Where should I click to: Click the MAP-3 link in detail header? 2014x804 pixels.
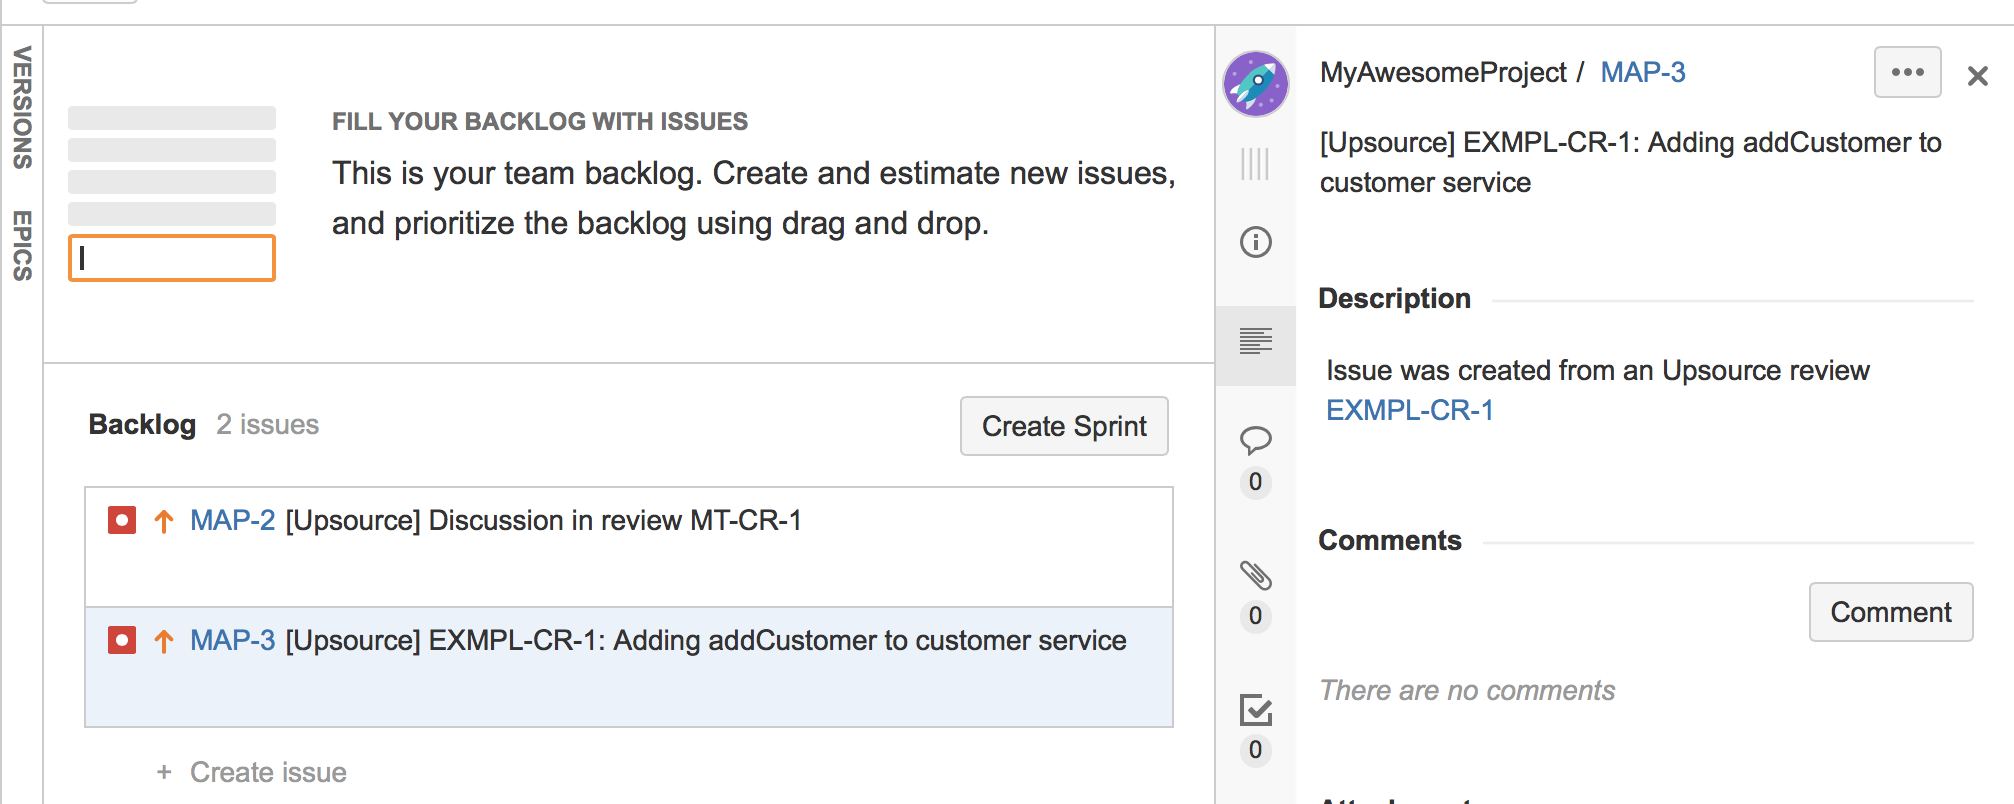(1642, 73)
